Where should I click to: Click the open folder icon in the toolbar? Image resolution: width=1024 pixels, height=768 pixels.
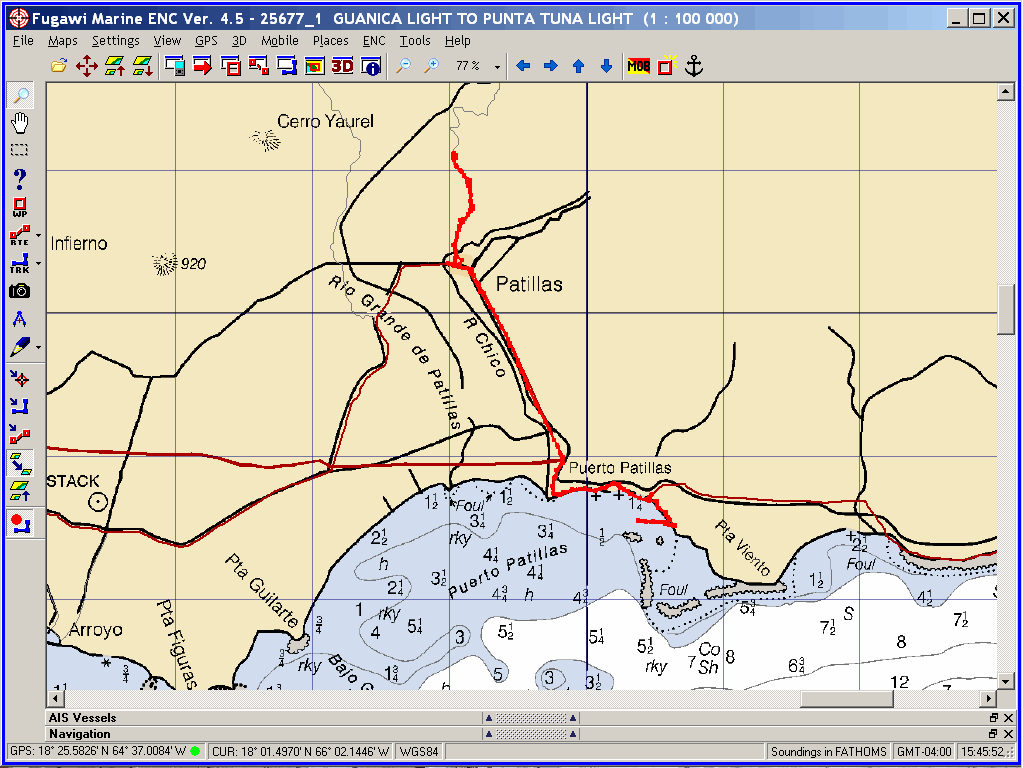coord(59,66)
